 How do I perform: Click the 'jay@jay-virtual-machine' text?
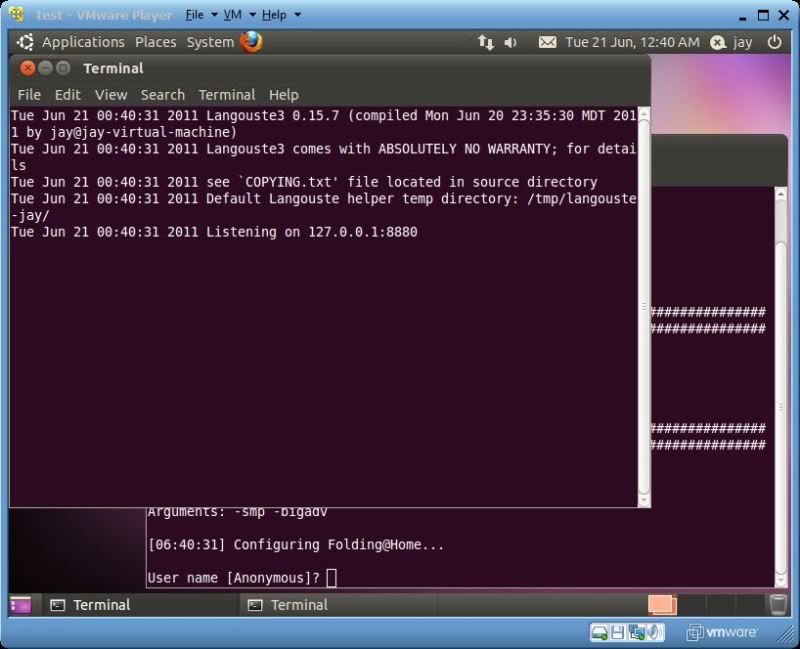click(x=140, y=133)
